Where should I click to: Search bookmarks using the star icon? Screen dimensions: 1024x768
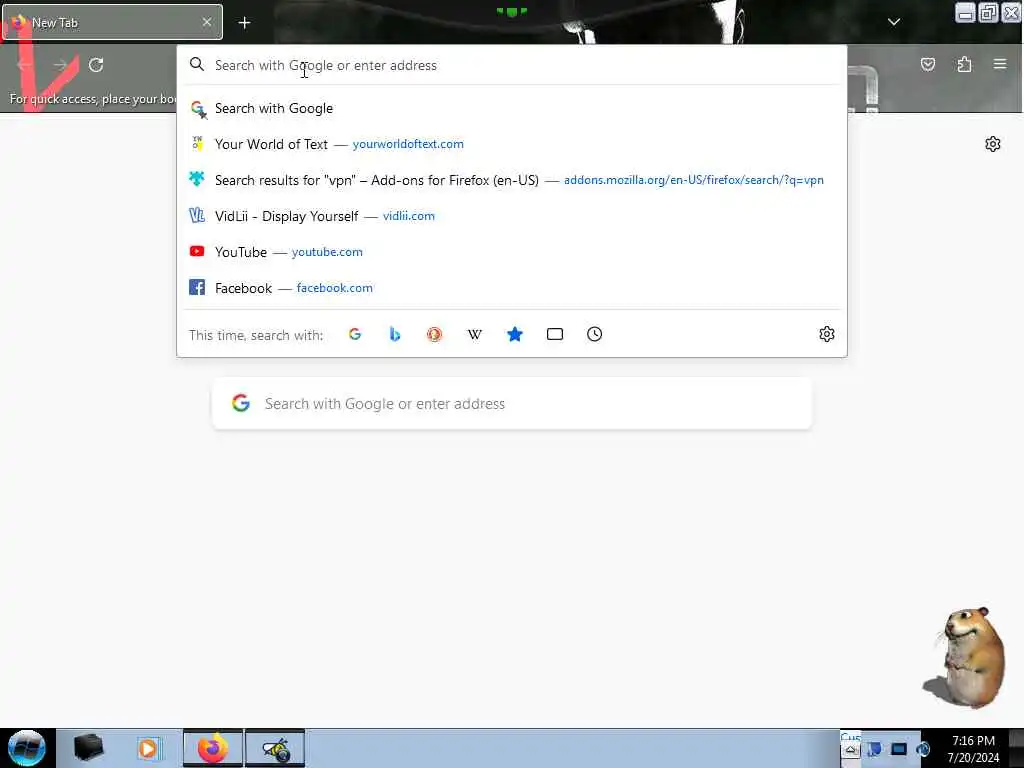(515, 334)
